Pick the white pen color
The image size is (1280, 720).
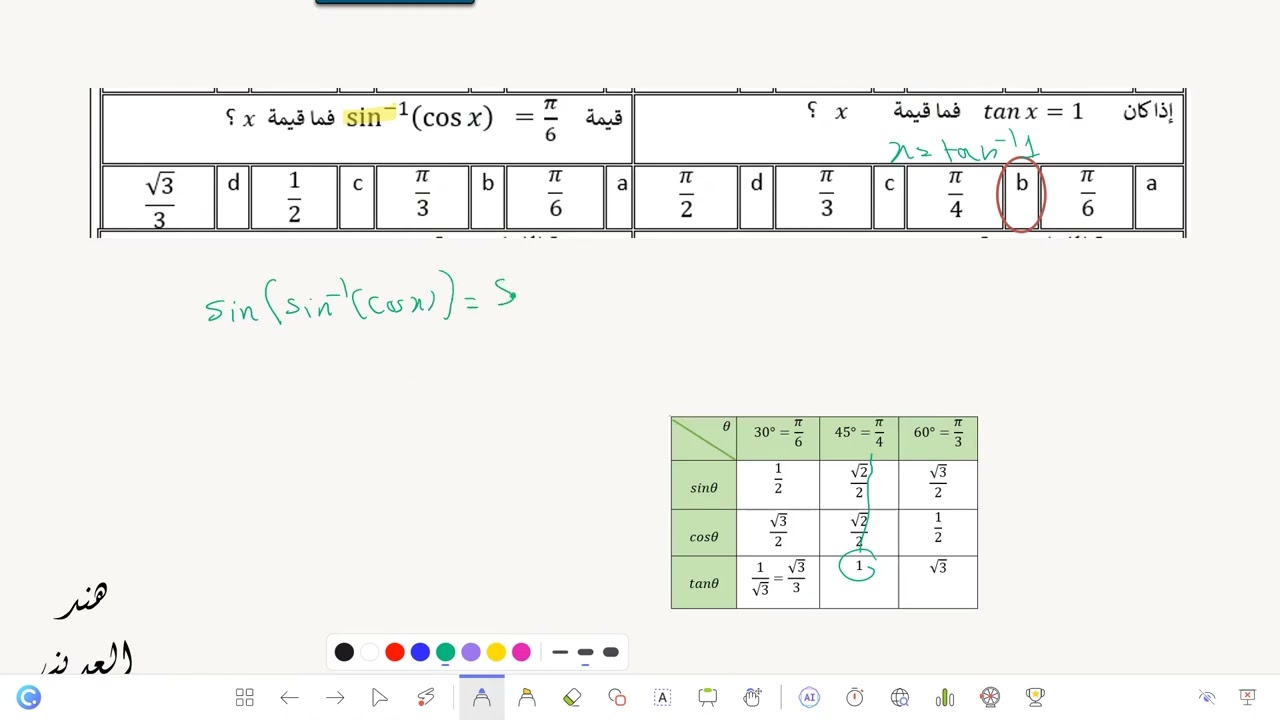(x=369, y=652)
